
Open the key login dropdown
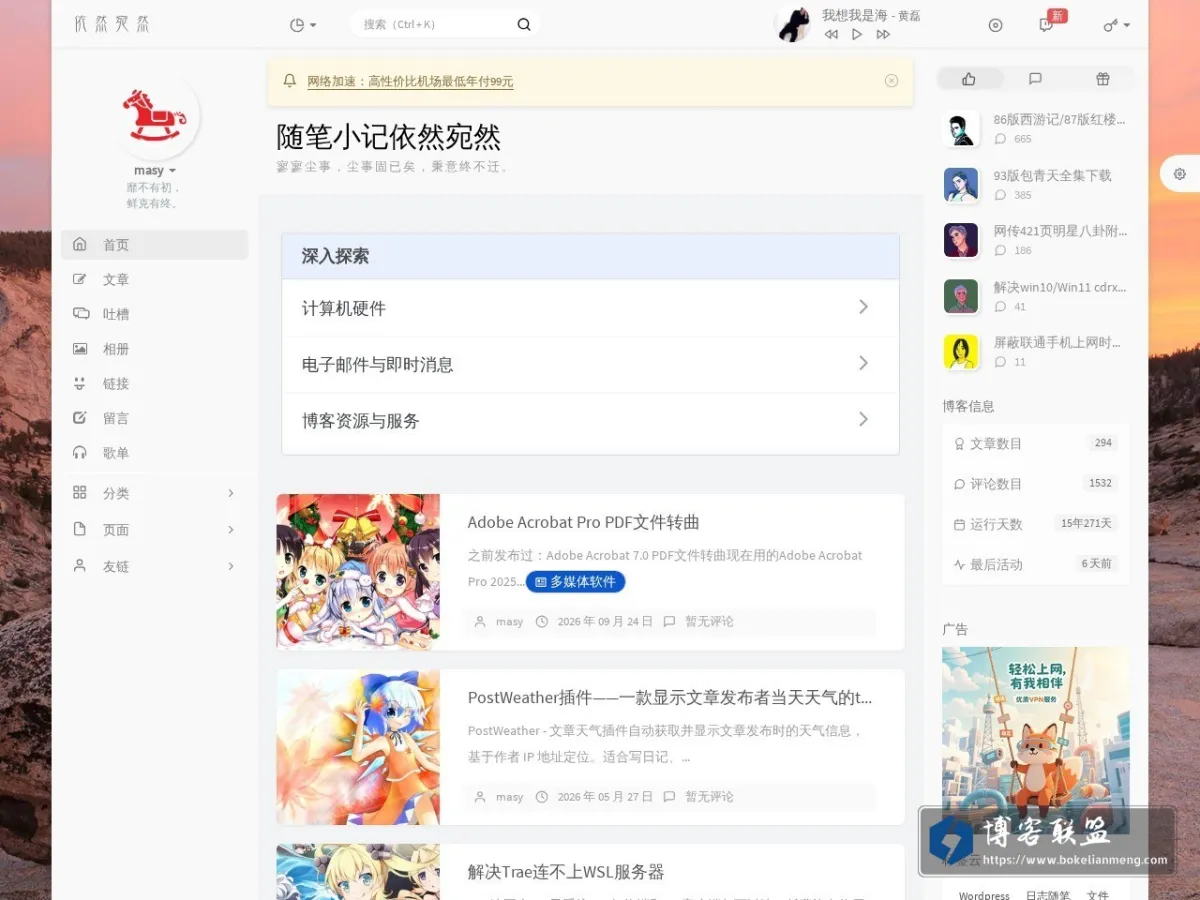click(1116, 25)
